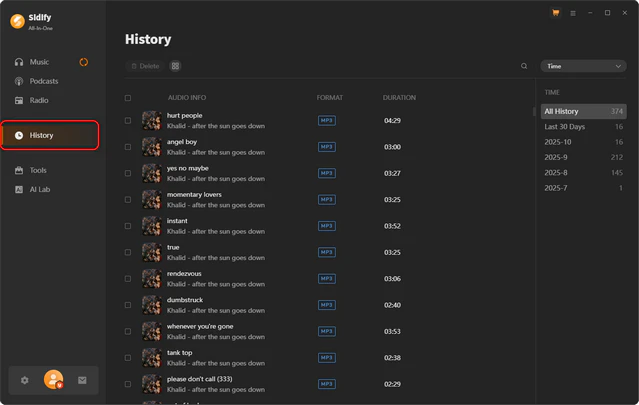This screenshot has width=639, height=405.
Task: Check the box for 'momentary lovers'
Action: [128, 200]
